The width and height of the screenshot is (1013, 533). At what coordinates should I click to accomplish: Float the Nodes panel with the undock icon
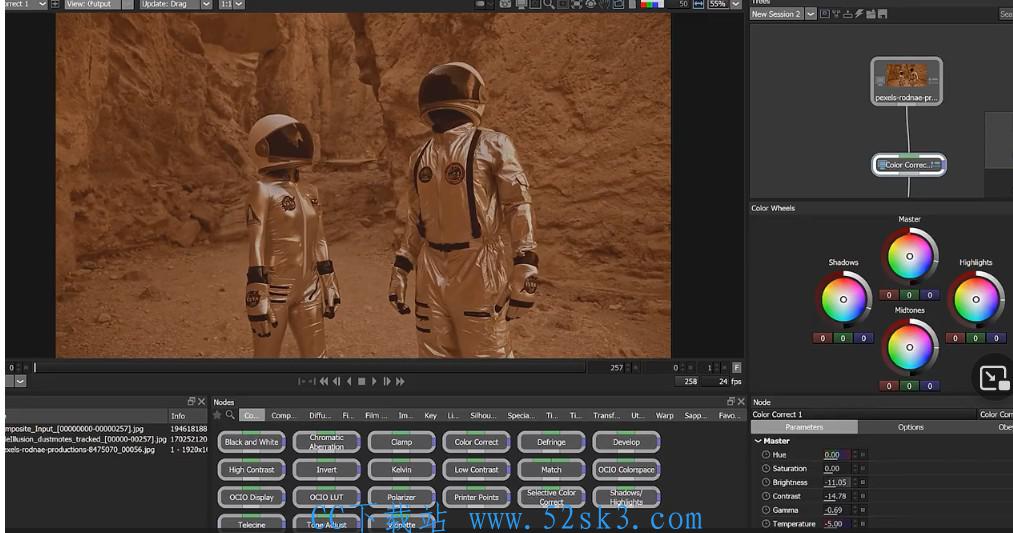pos(731,401)
